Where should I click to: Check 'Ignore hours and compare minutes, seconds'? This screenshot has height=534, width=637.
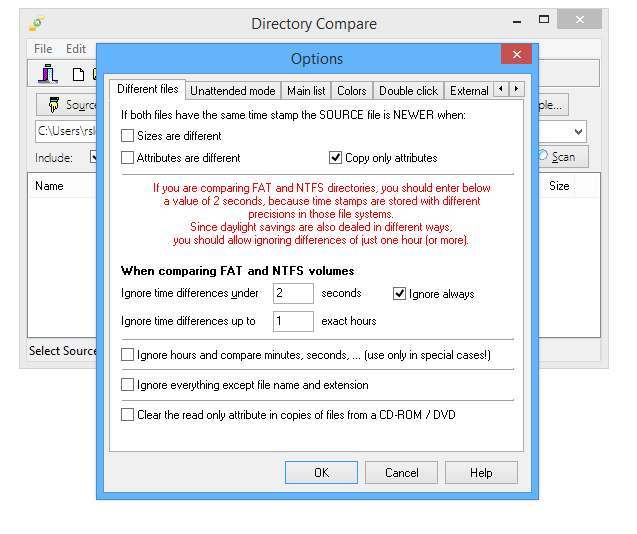point(128,355)
